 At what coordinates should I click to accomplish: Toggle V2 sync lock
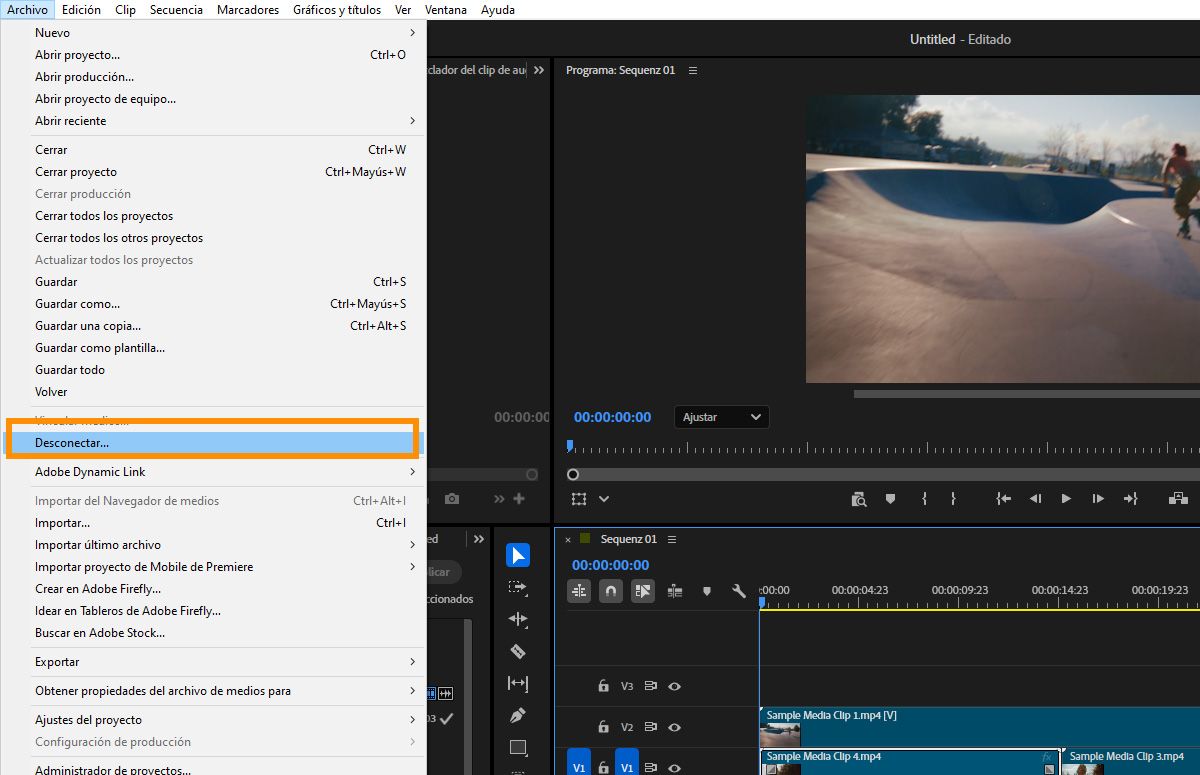(x=650, y=727)
